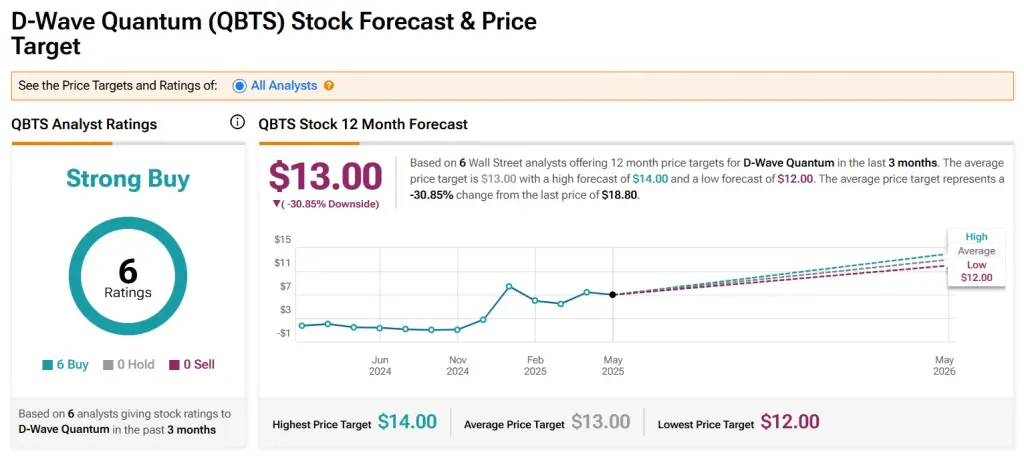
Task: Click the QBTS Analyst Ratings heading
Action: [84, 124]
